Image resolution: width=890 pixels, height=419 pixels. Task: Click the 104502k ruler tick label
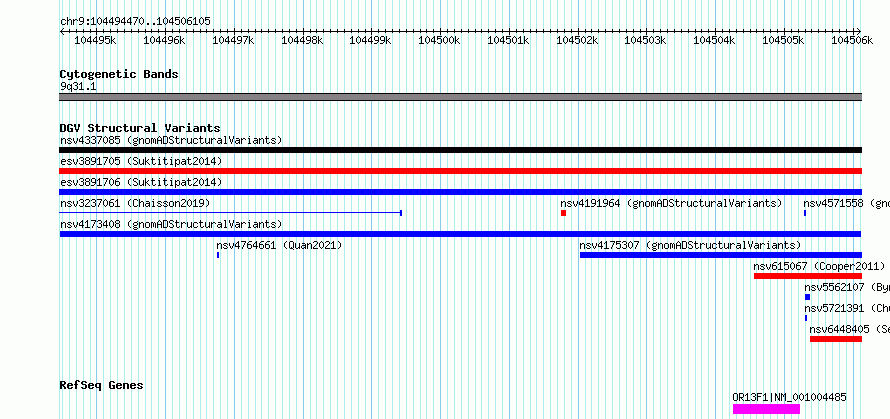click(577, 40)
